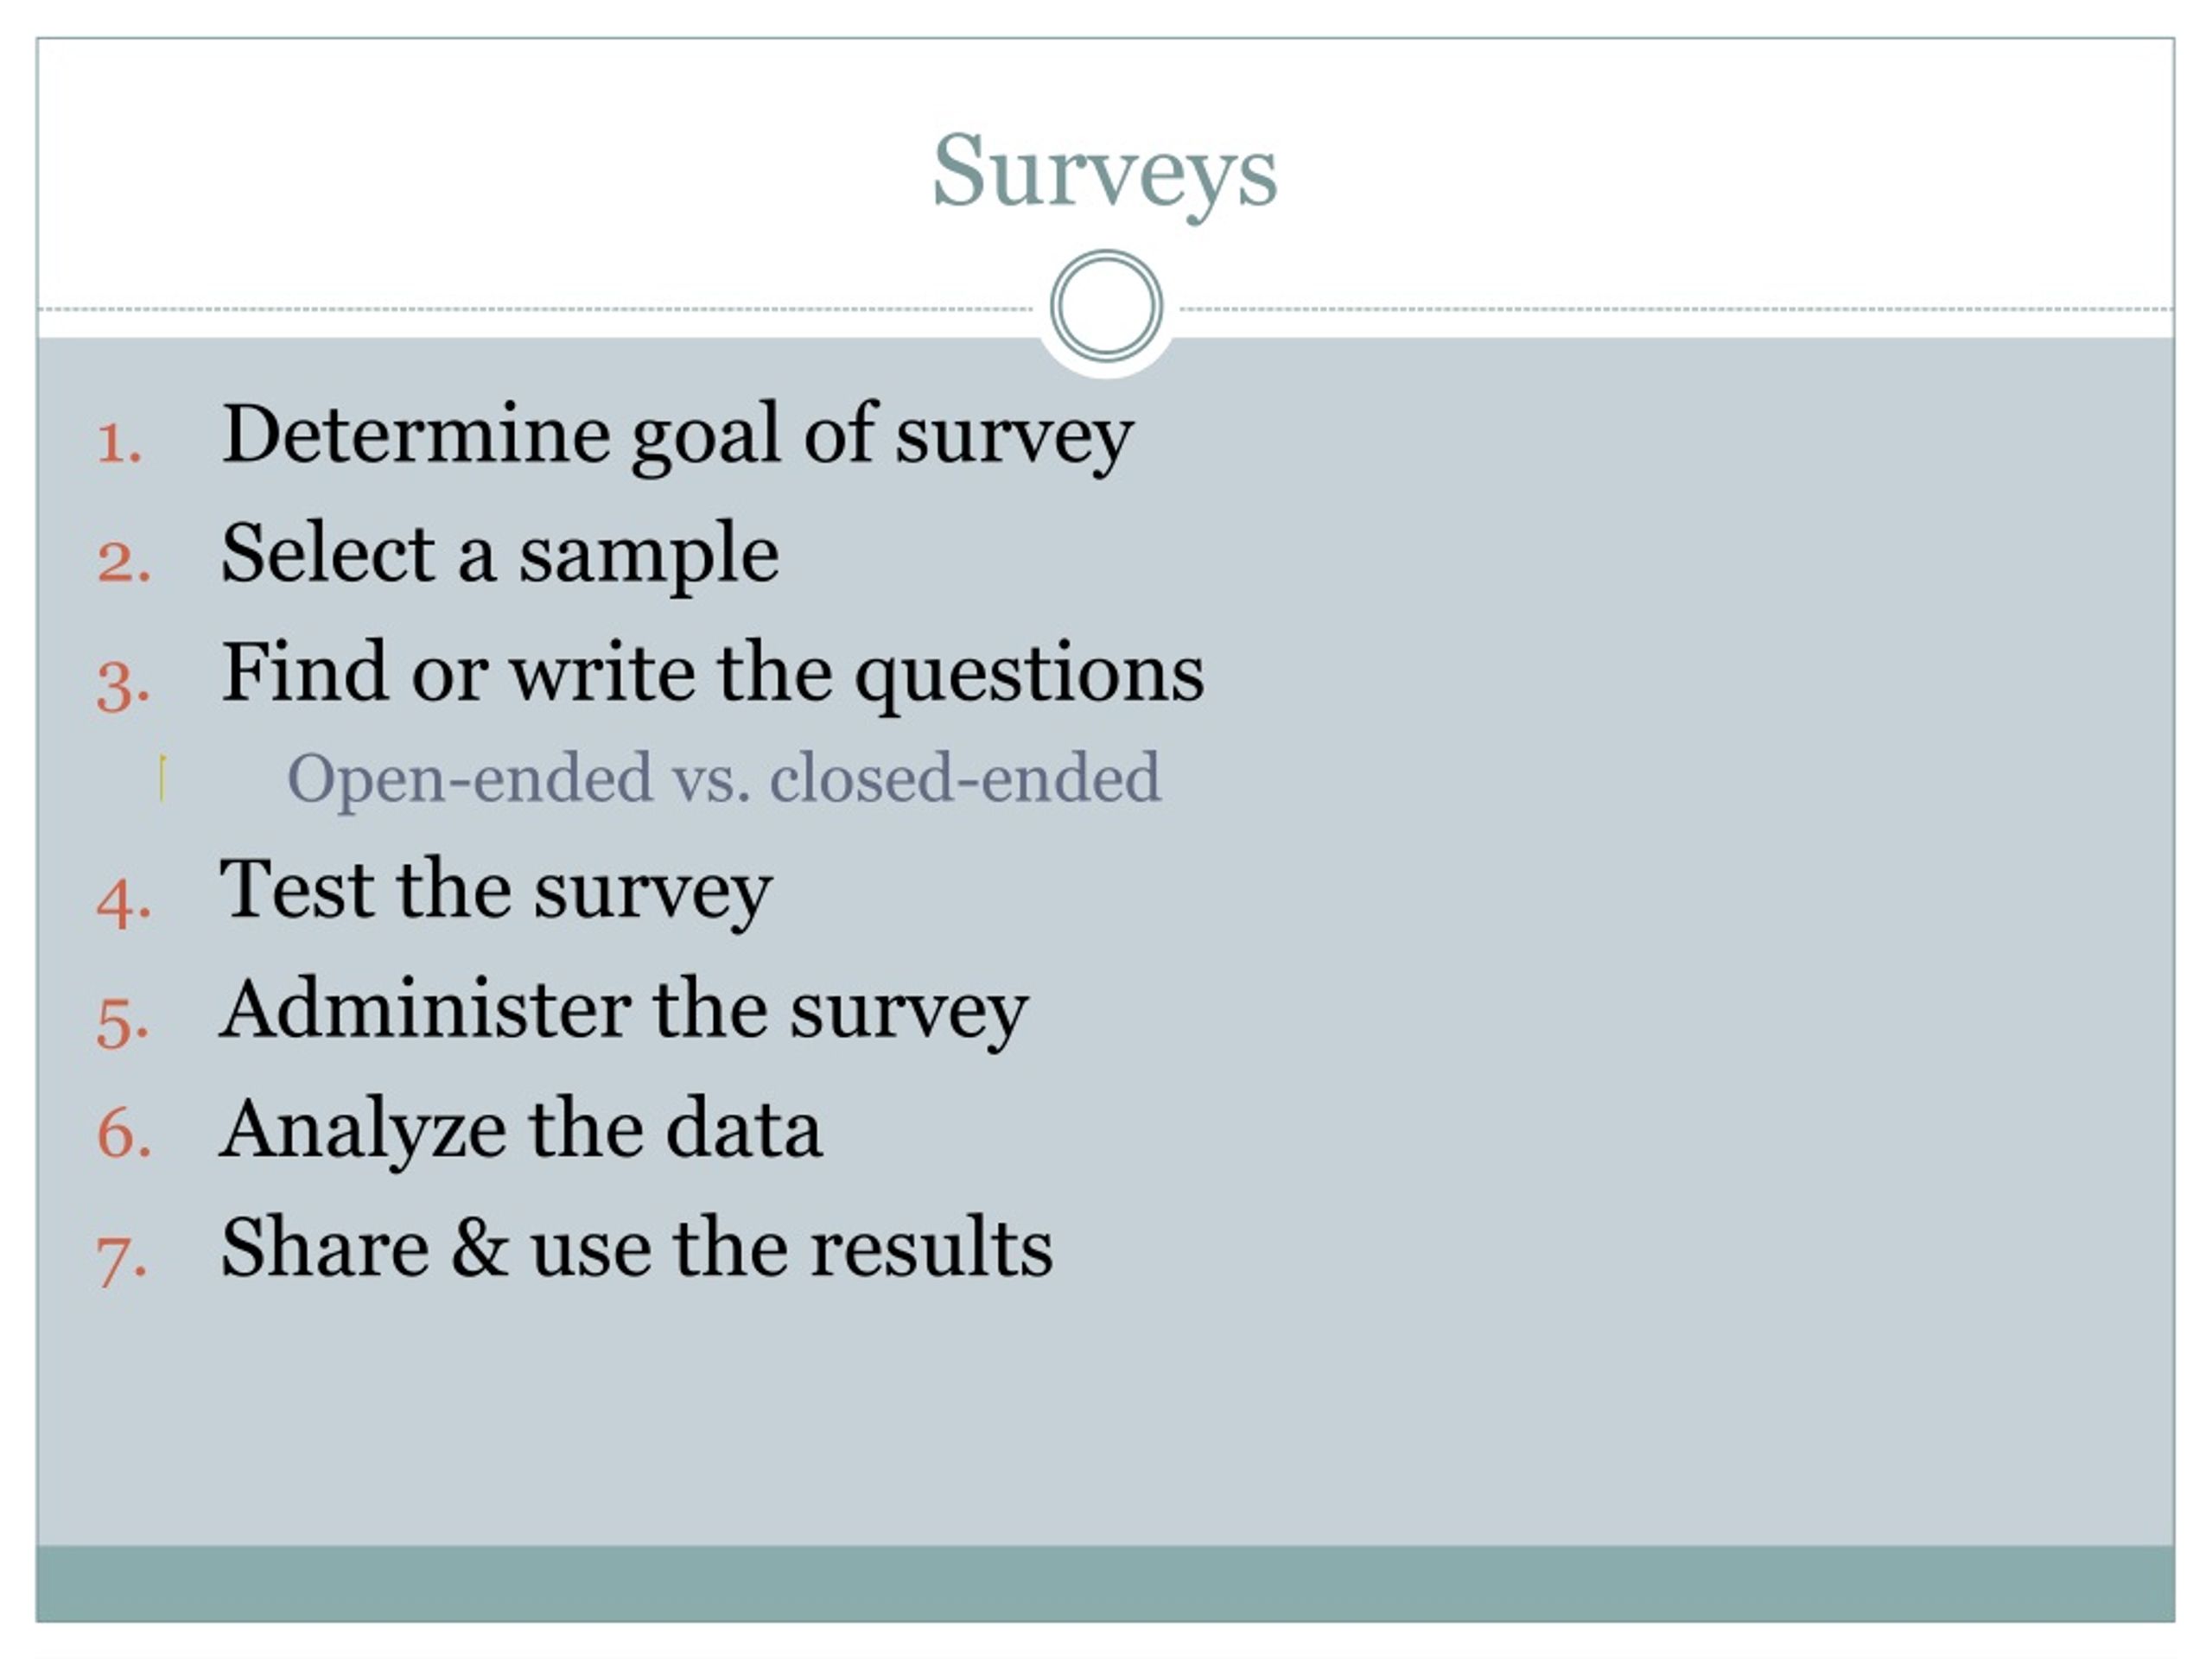Image resolution: width=2212 pixels, height=1659 pixels.
Task: Select the text Share & use the results
Action: tap(637, 1248)
